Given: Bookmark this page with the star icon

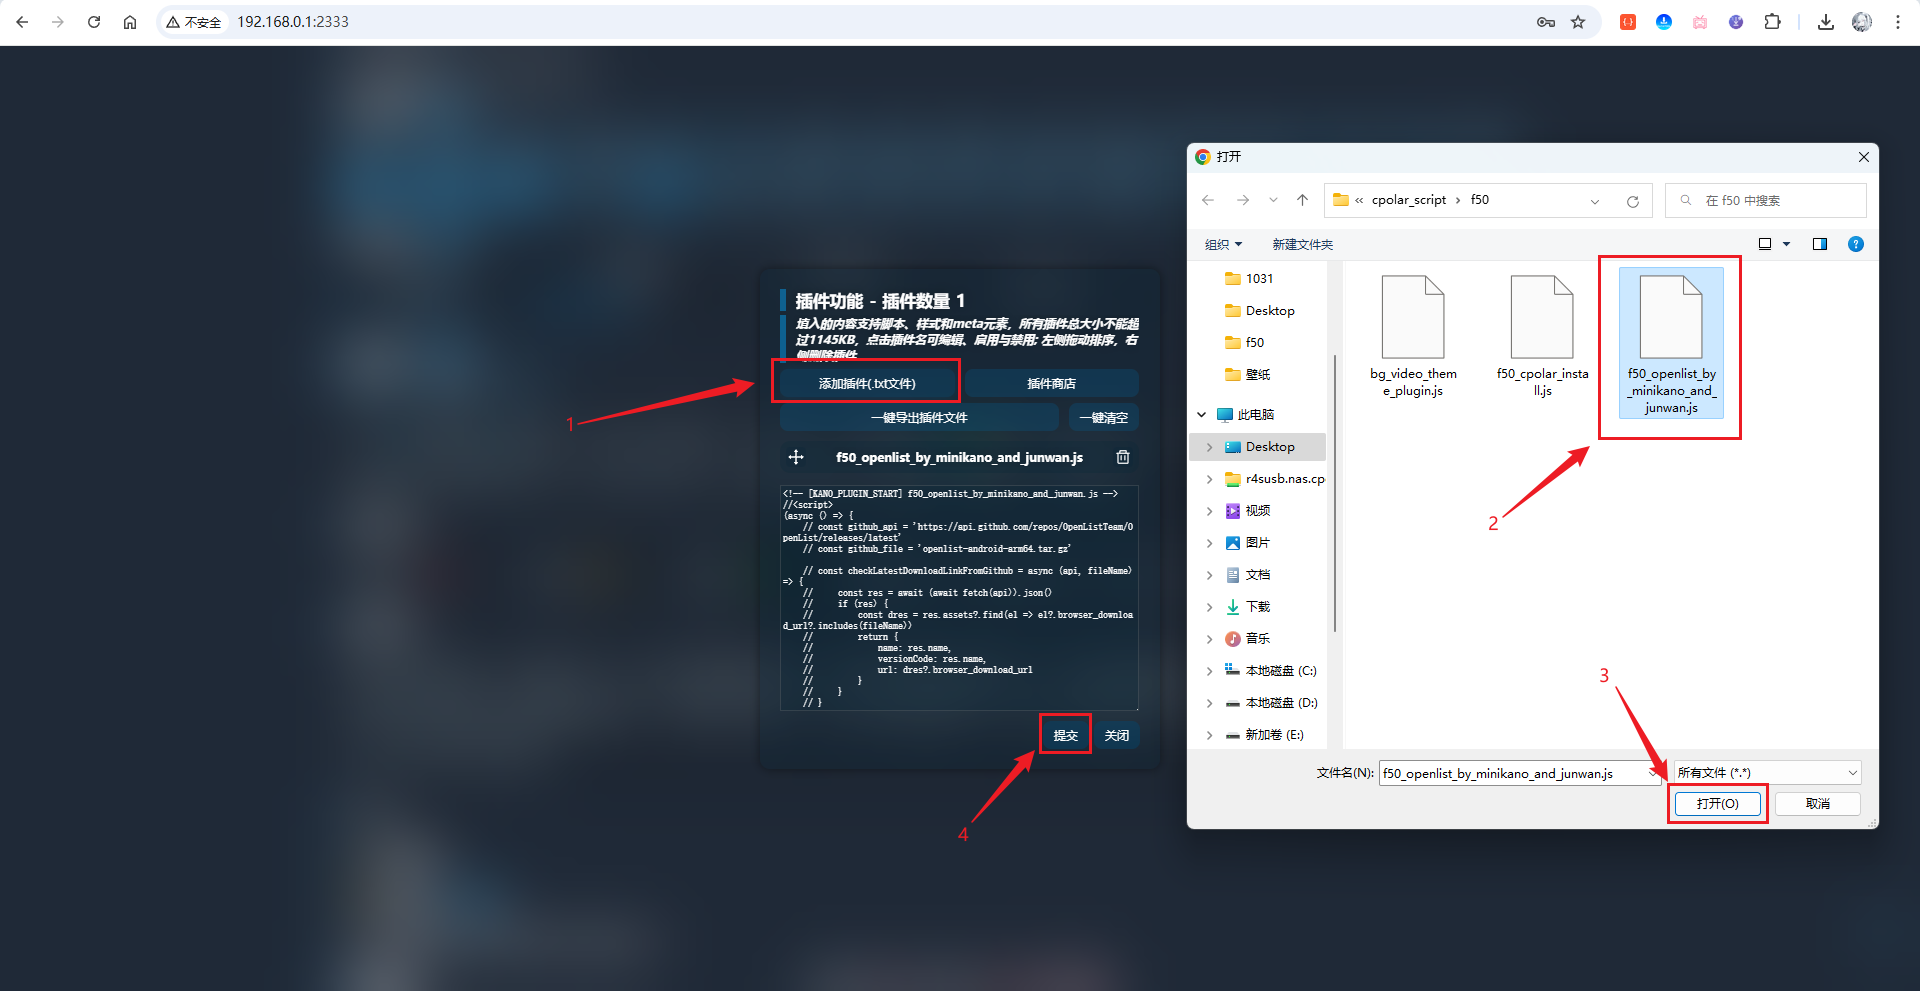Looking at the screenshot, I should click(x=1578, y=22).
